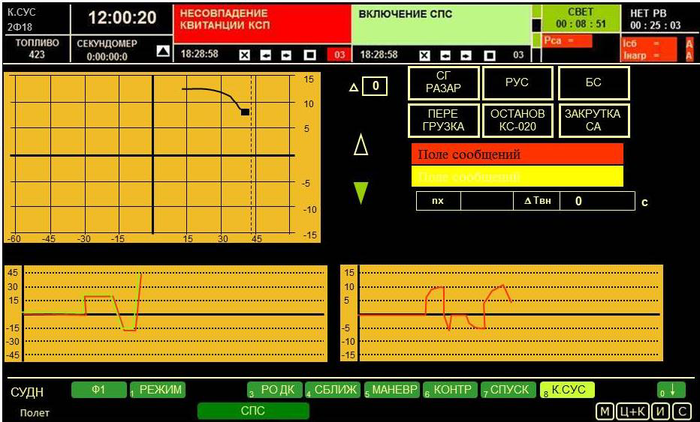The image size is (700, 422).
Task: Open the down-arrow 0 green button
Action: coord(671,389)
